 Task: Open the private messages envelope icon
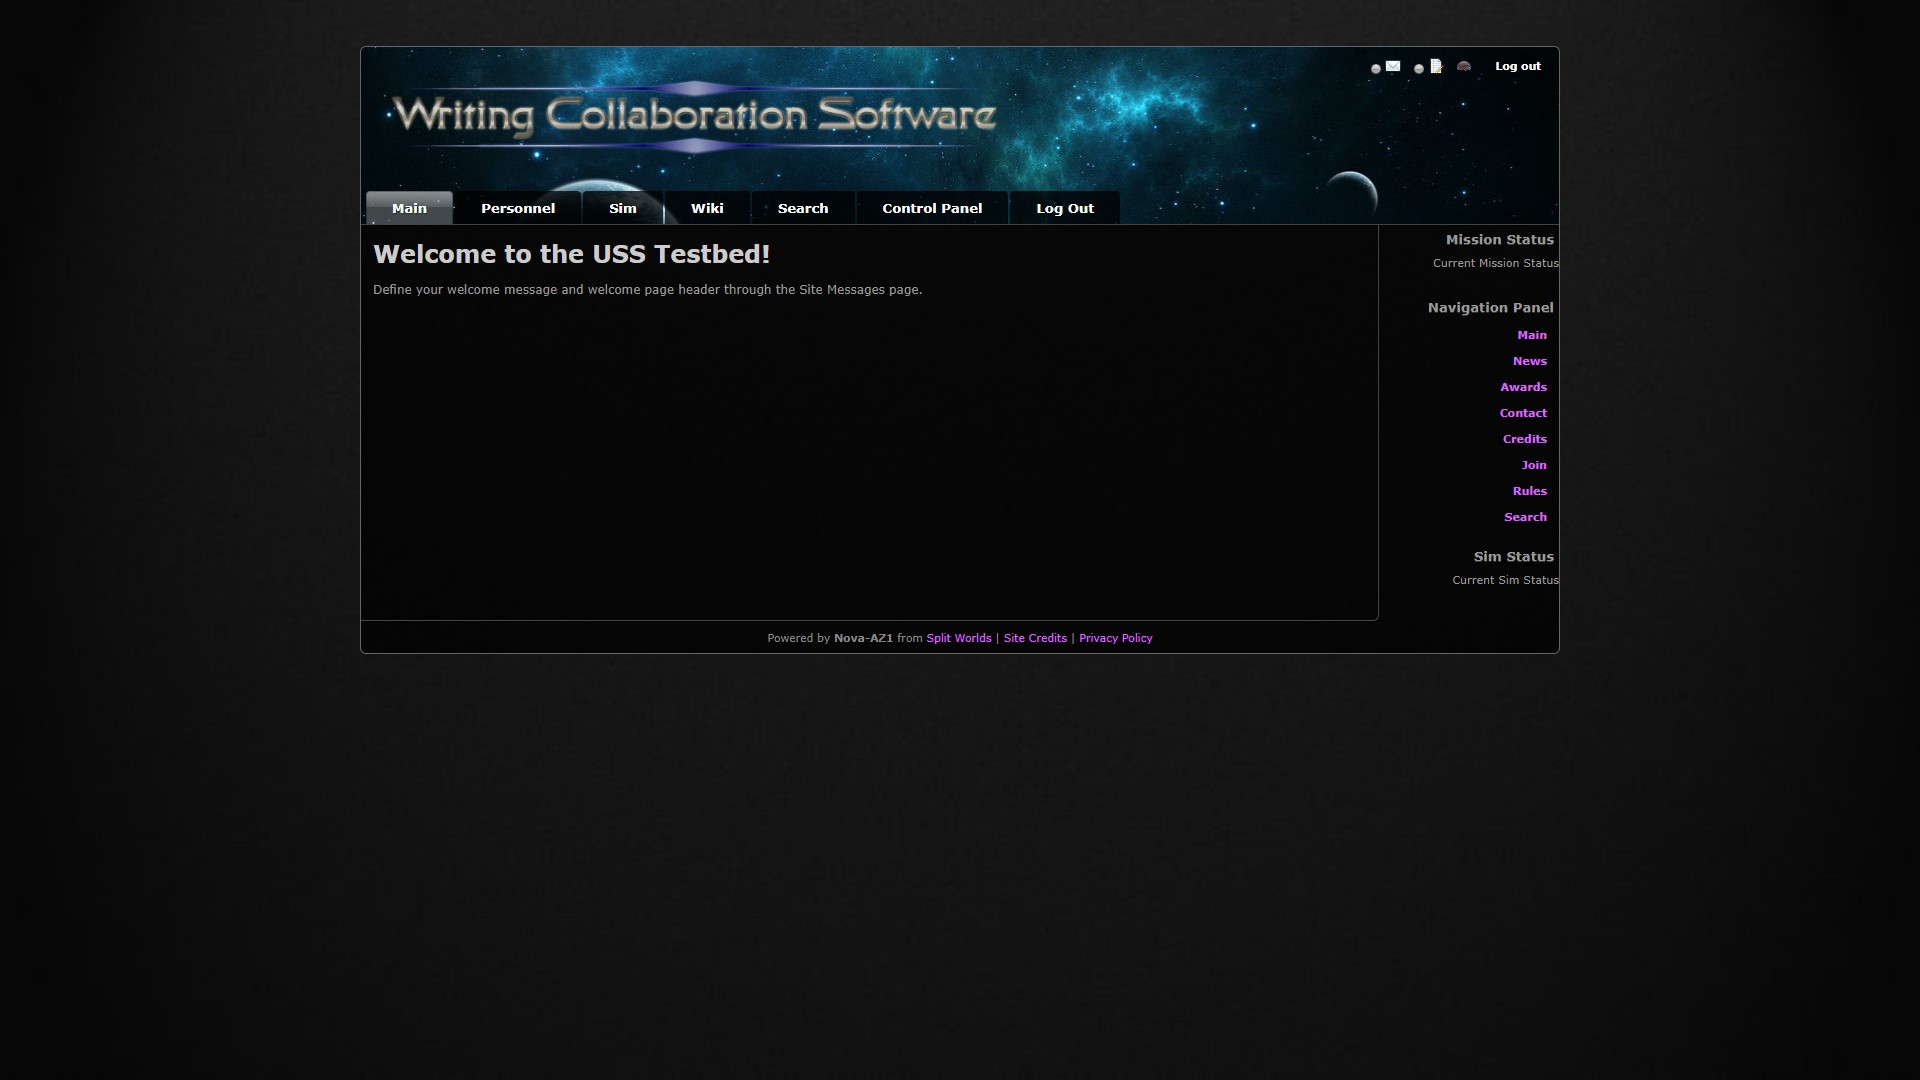(1393, 66)
